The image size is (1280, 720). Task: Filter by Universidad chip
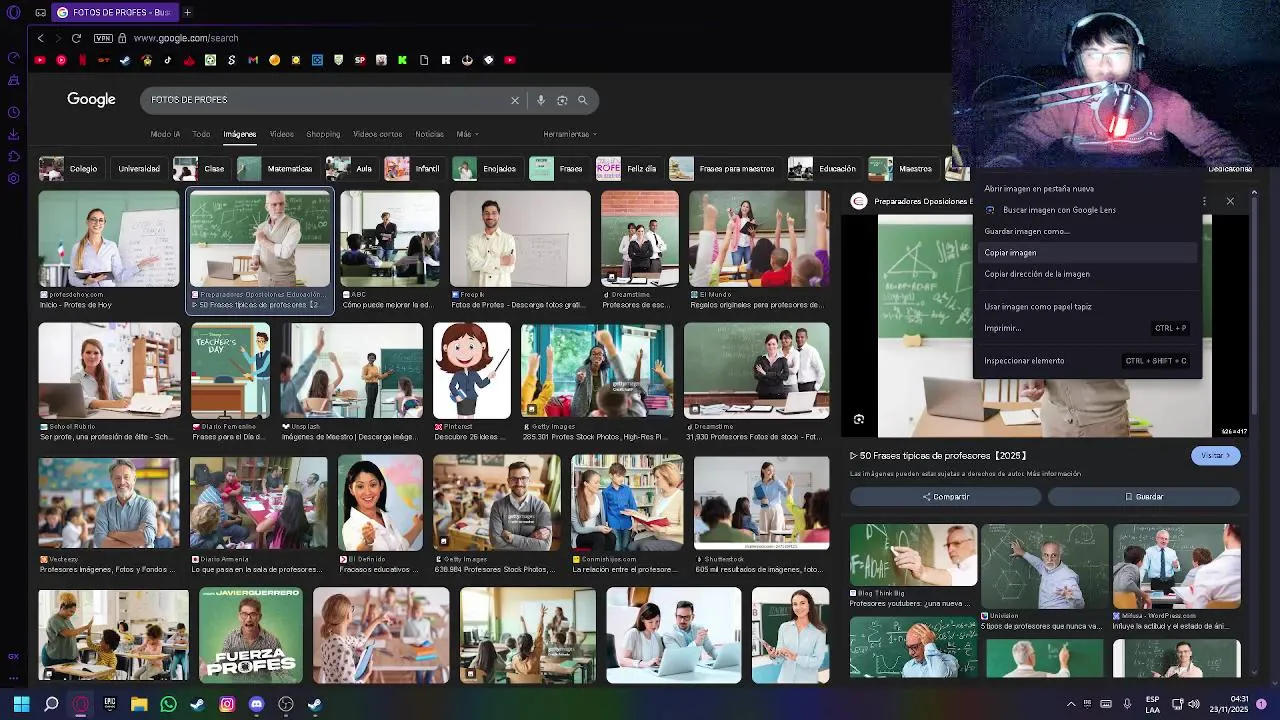coord(139,169)
